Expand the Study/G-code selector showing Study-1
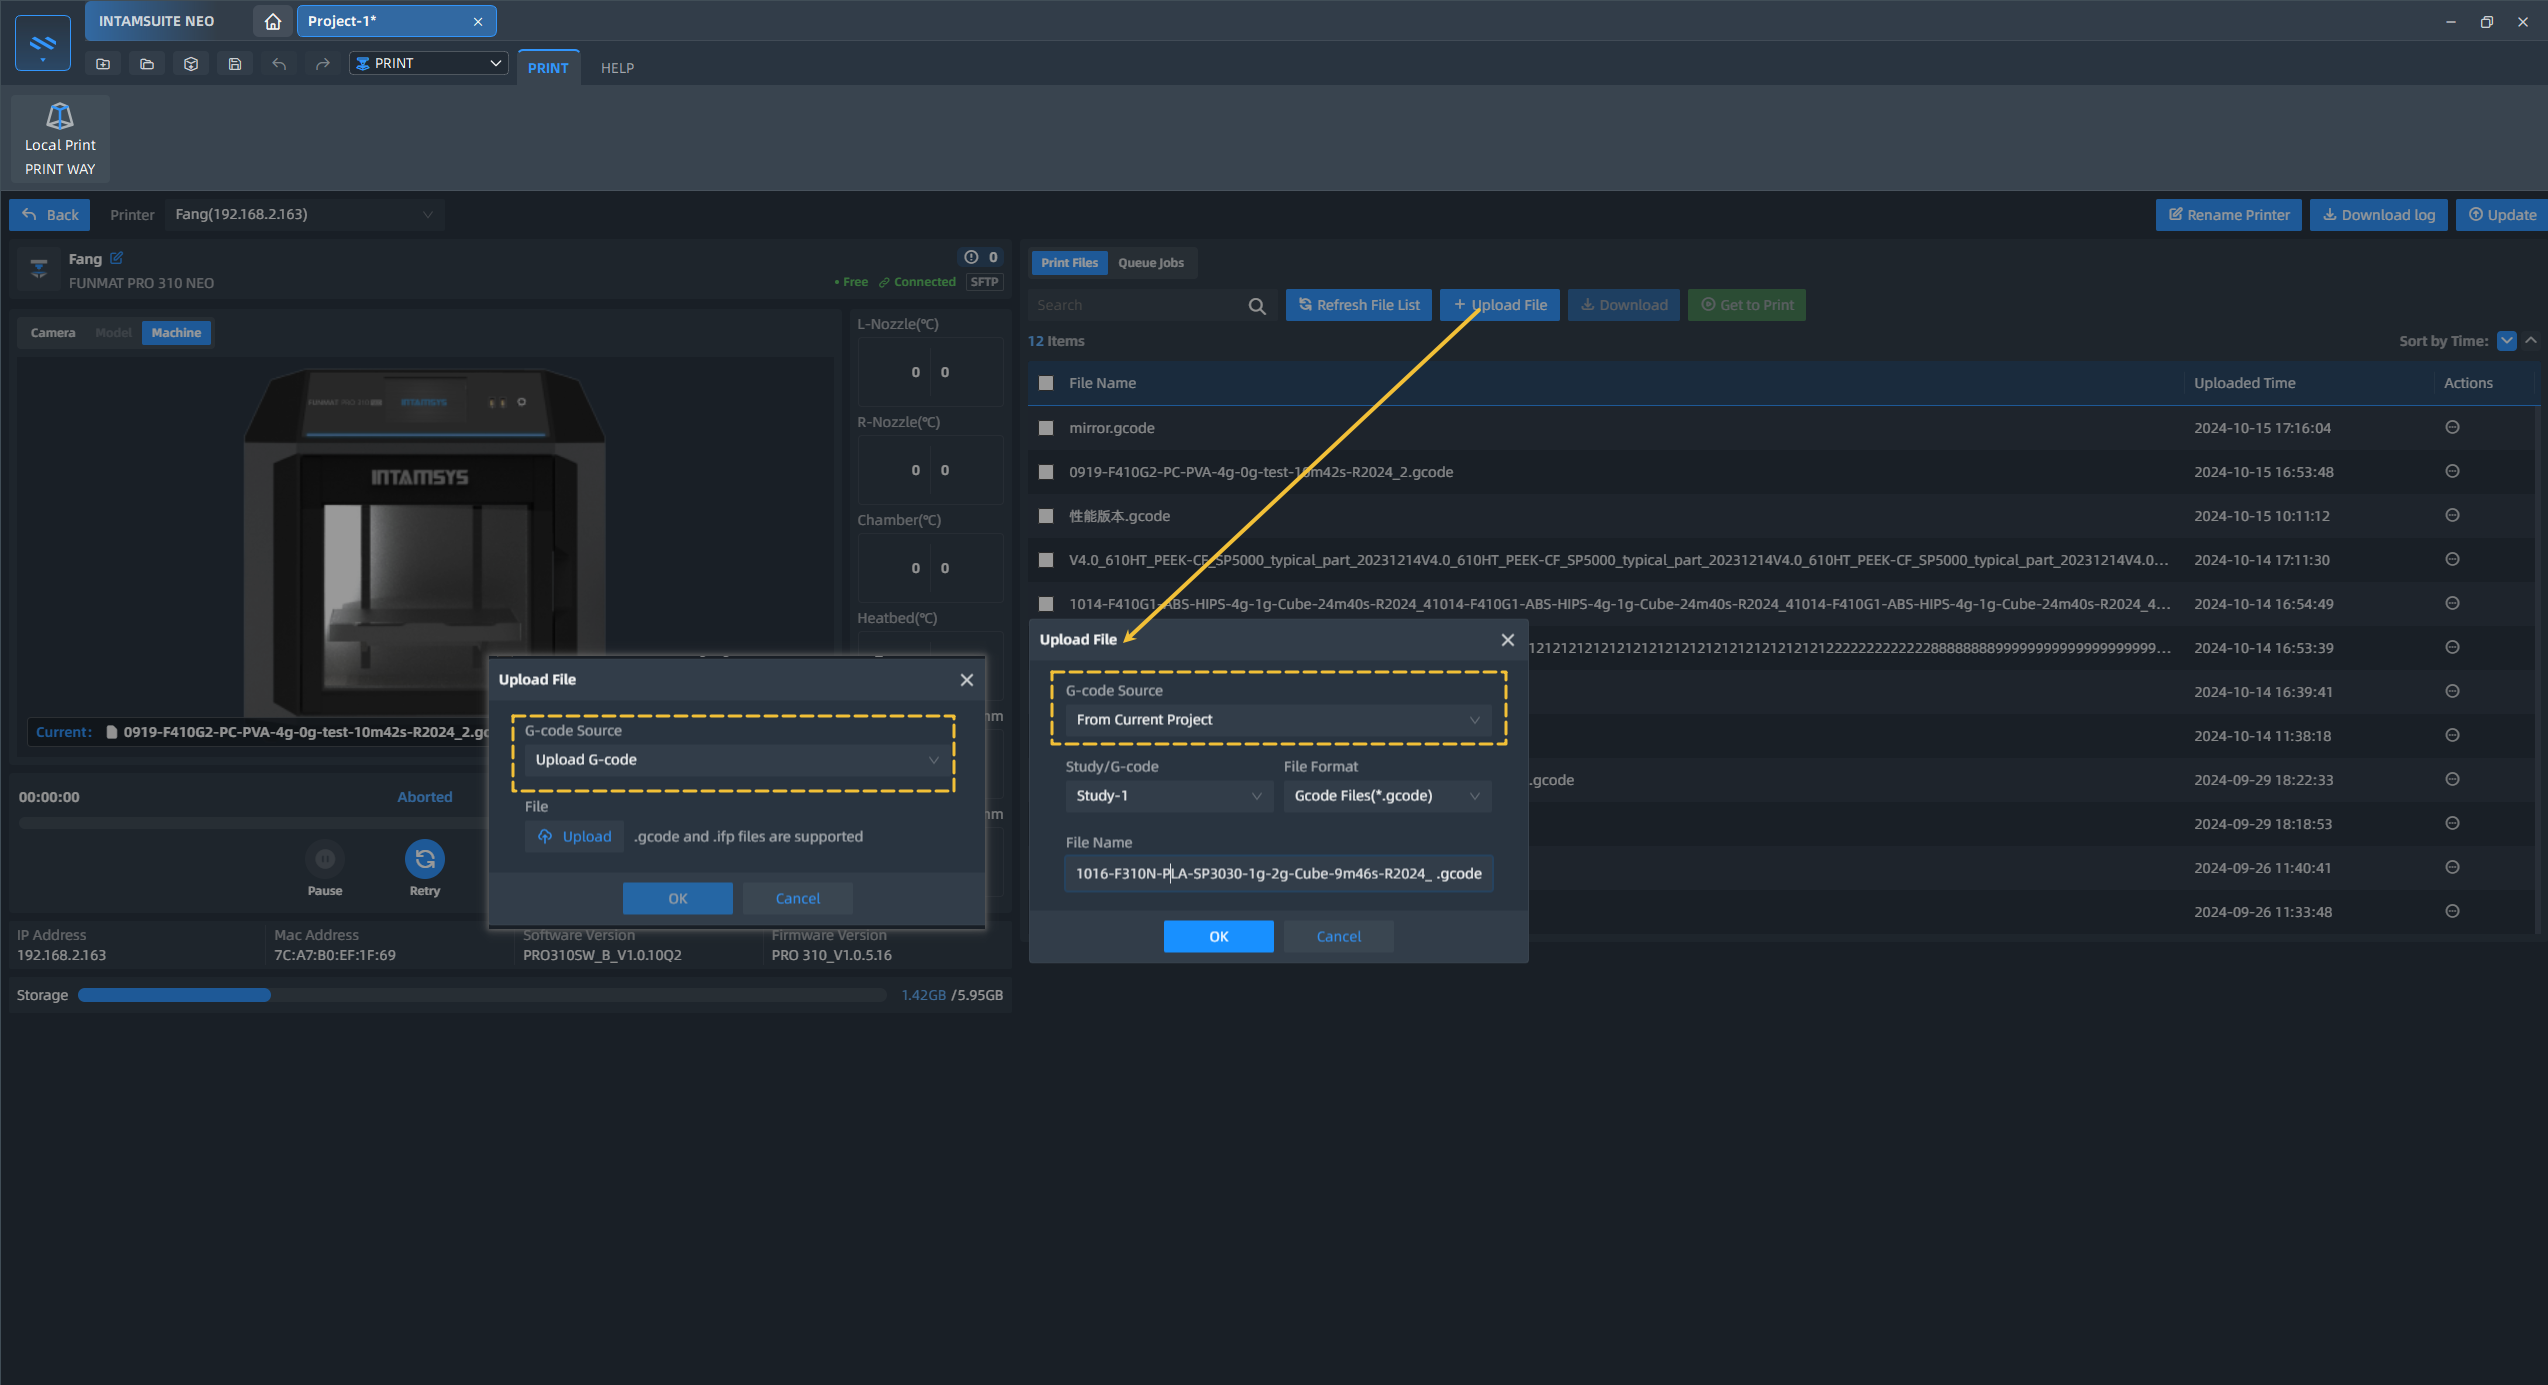 click(1168, 796)
